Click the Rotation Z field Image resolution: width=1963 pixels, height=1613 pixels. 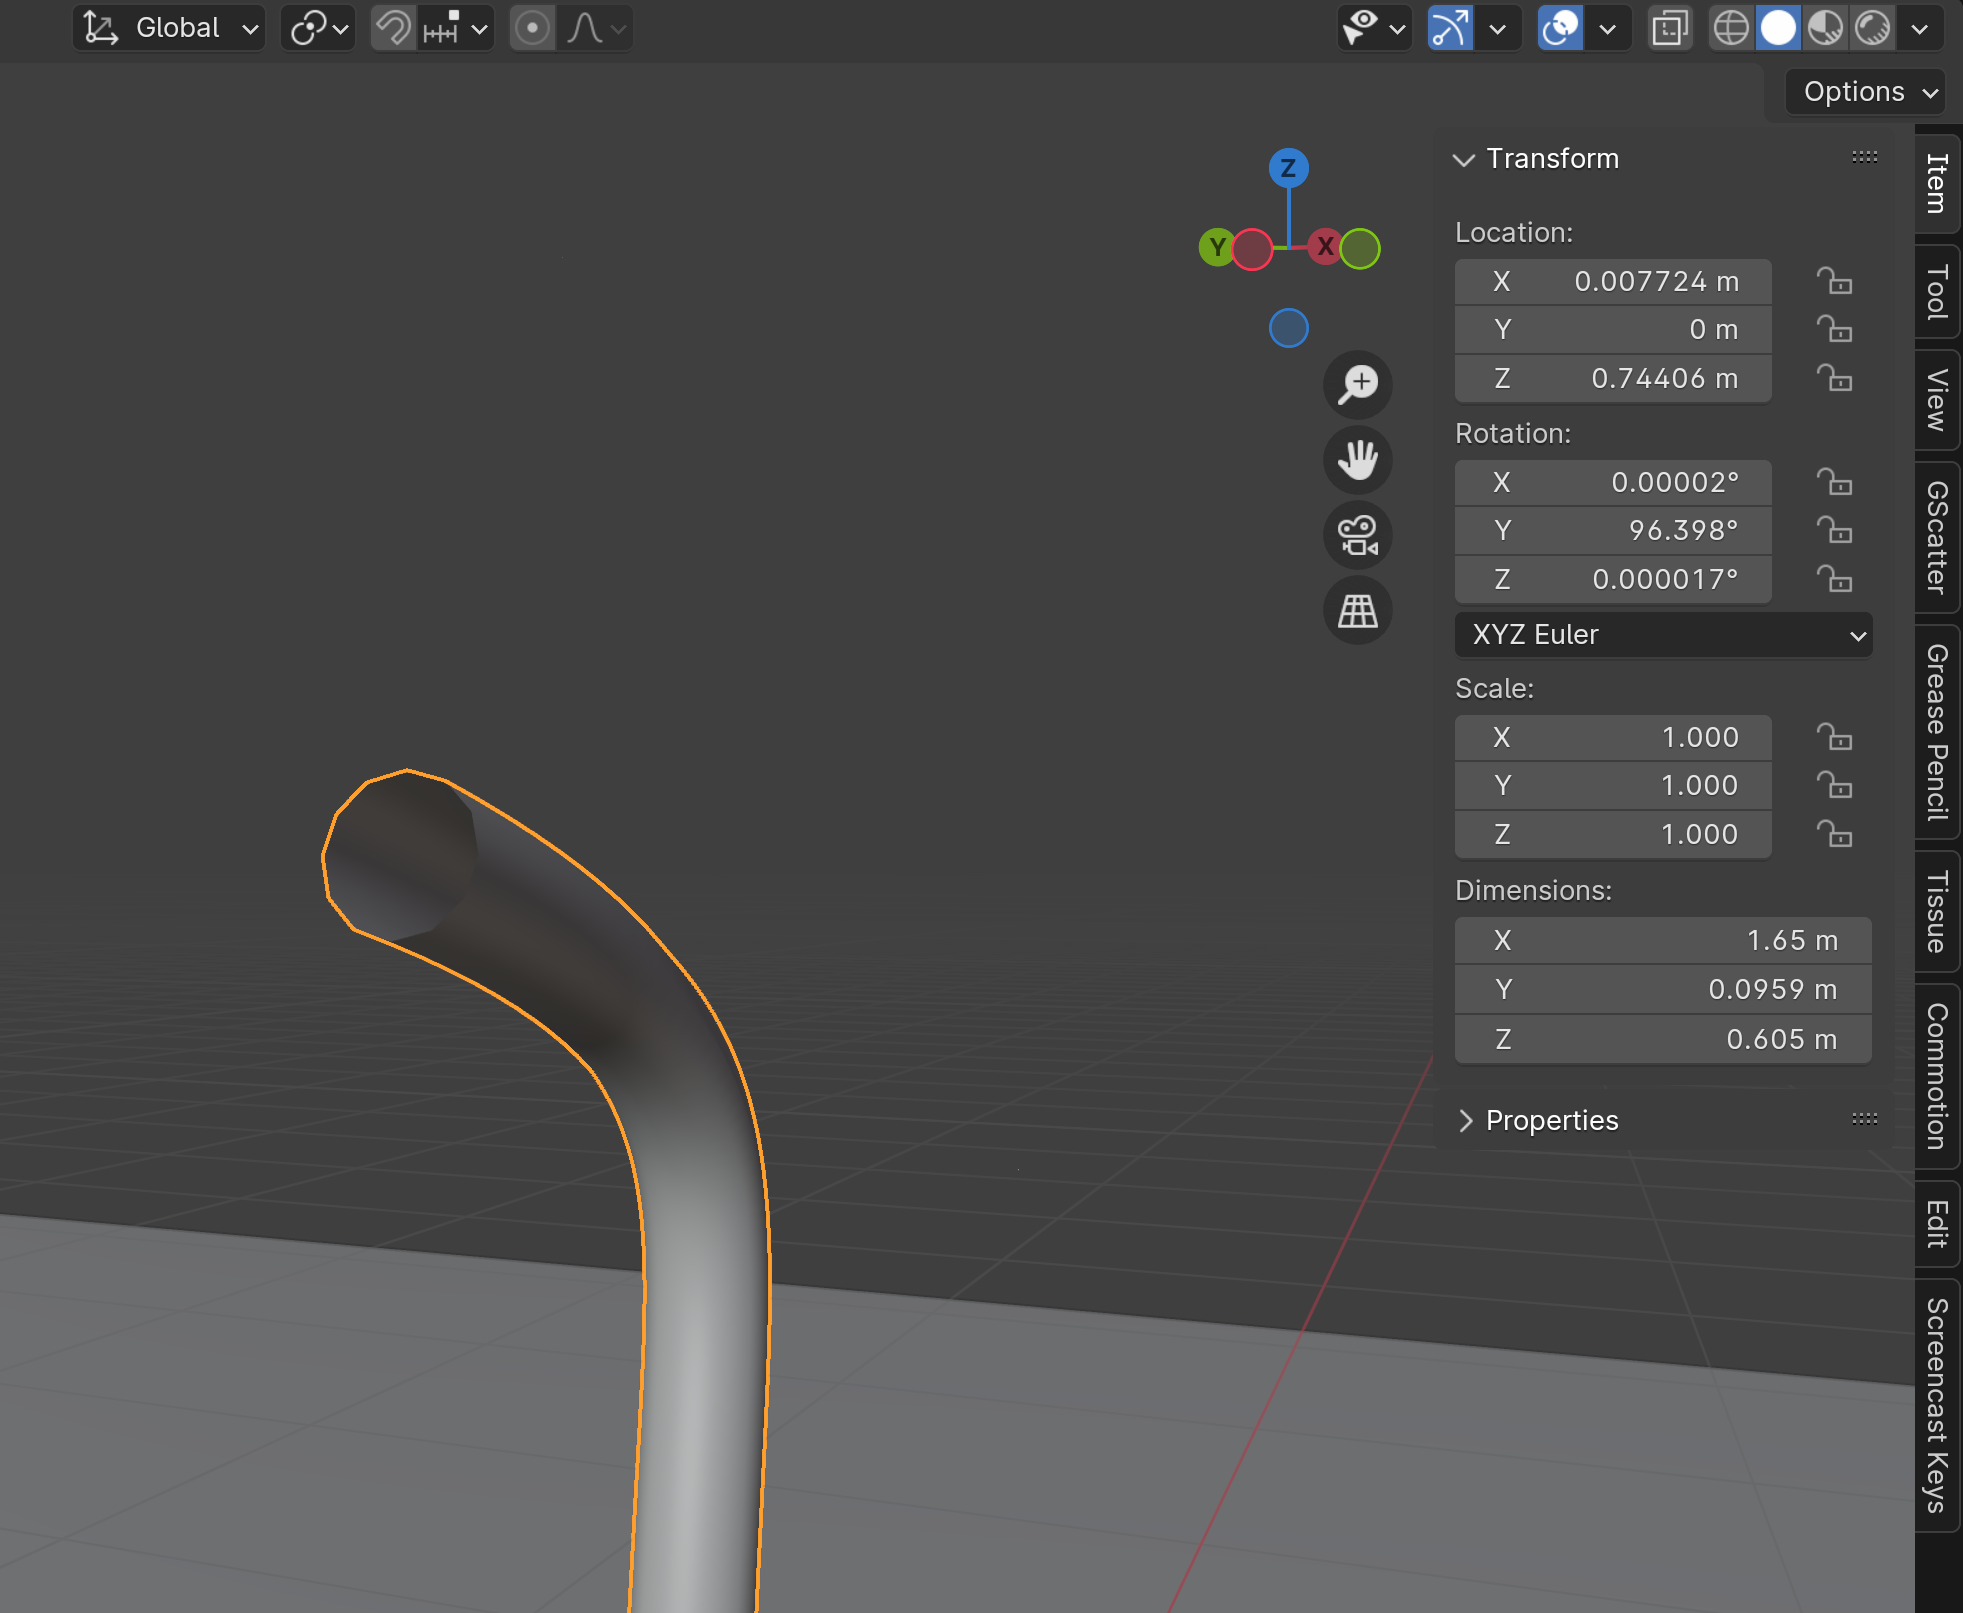tap(1613, 580)
